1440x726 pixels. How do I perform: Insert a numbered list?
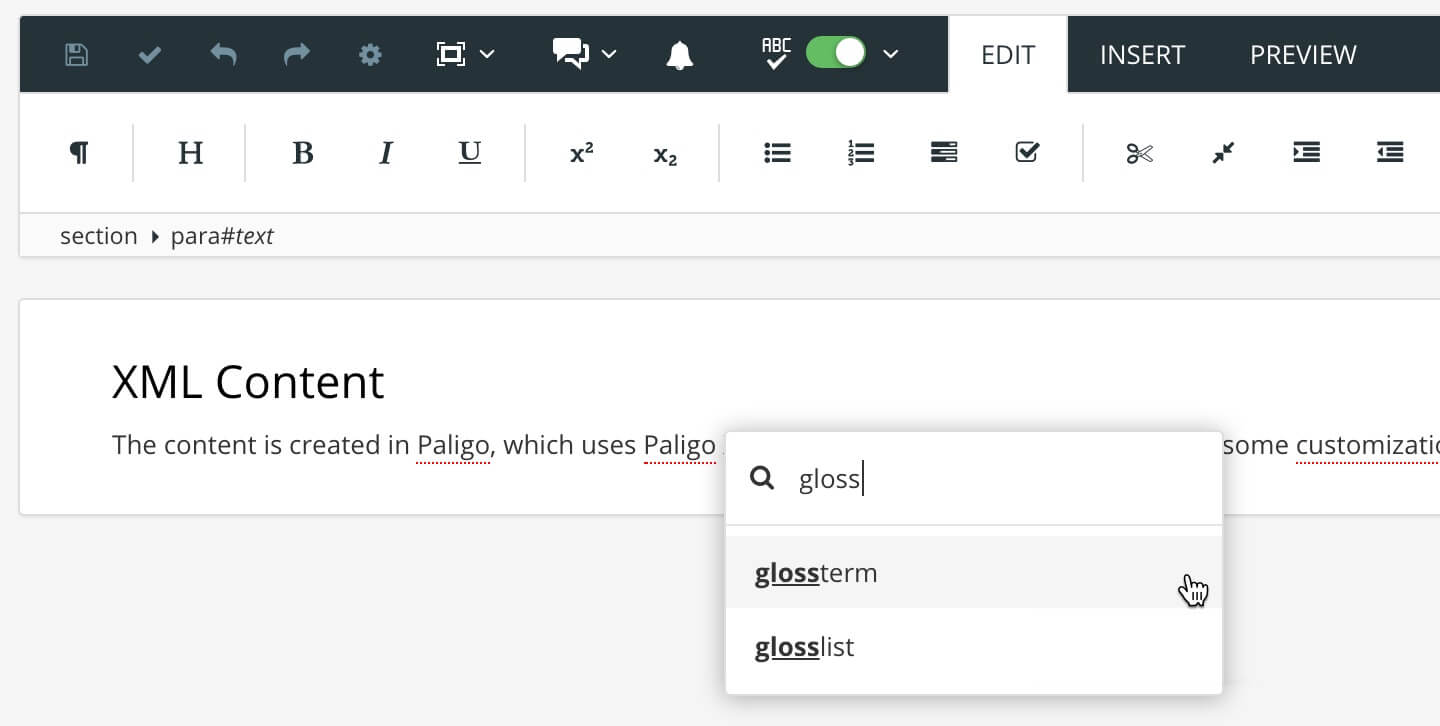(860, 152)
